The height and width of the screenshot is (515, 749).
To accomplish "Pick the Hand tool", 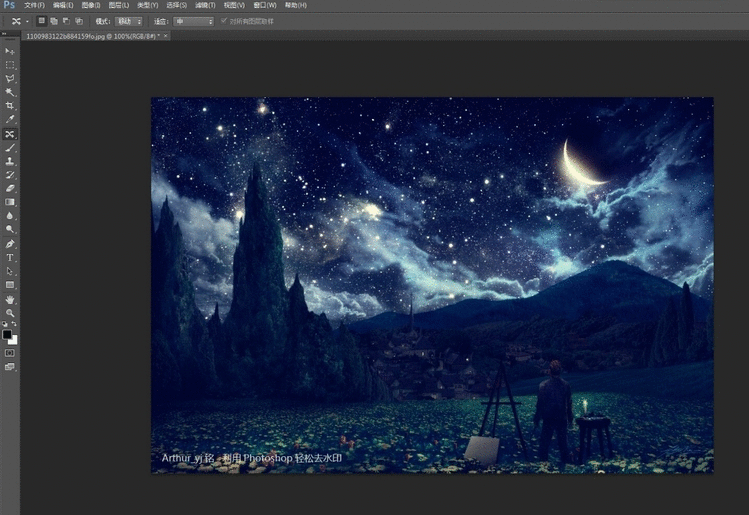I will [10, 299].
